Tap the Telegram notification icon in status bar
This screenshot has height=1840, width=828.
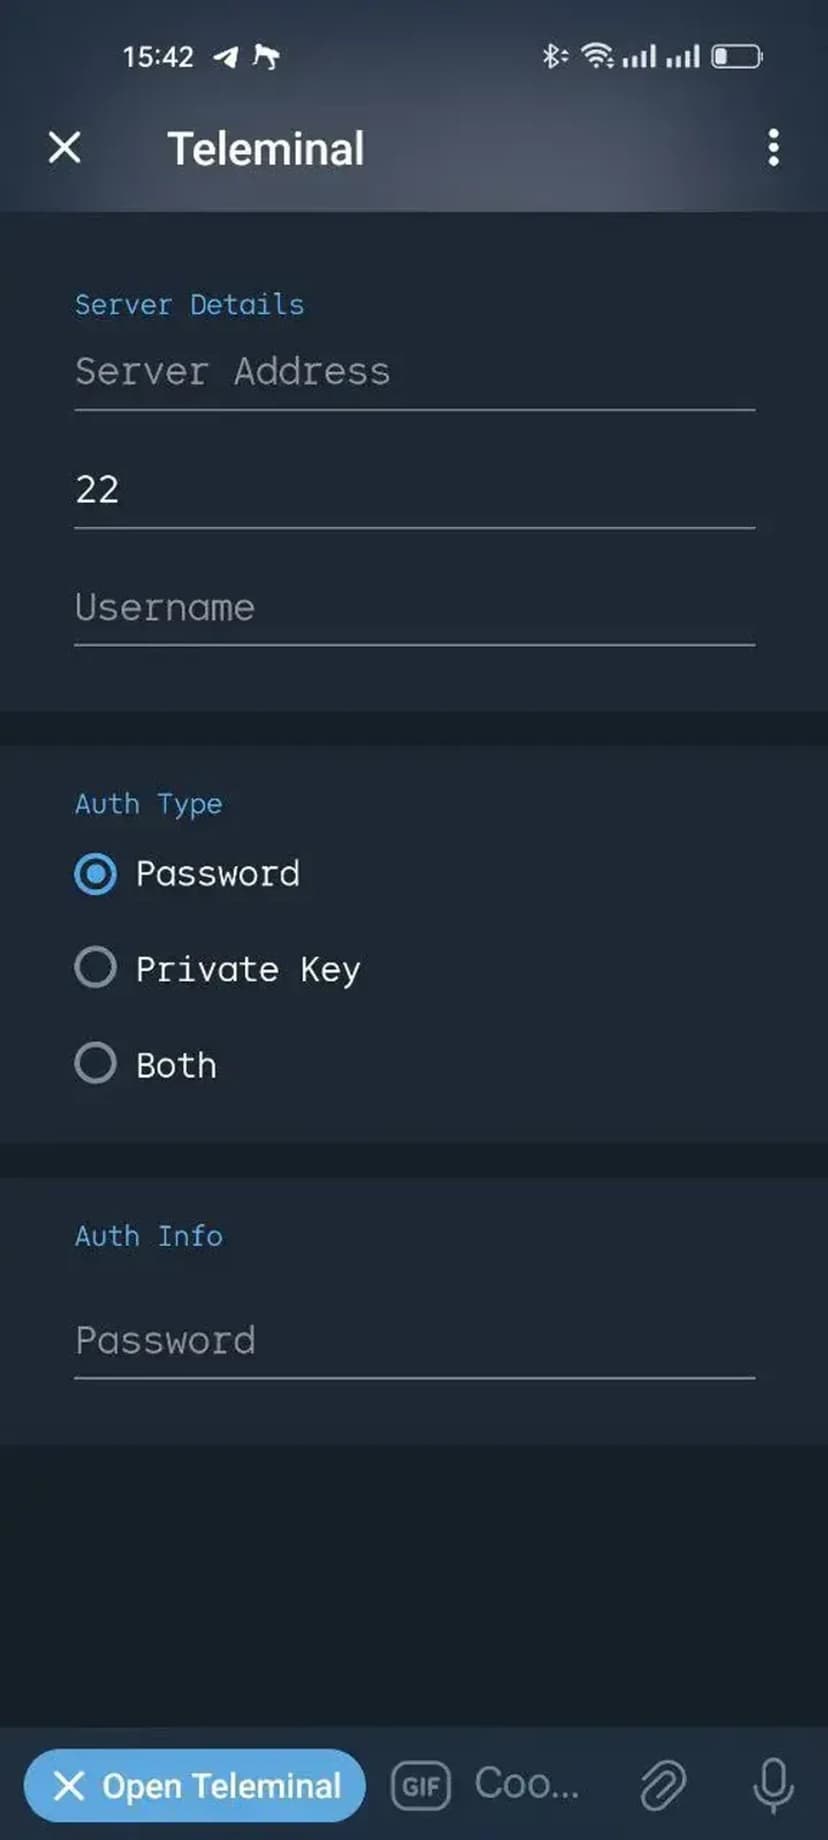pos(226,57)
